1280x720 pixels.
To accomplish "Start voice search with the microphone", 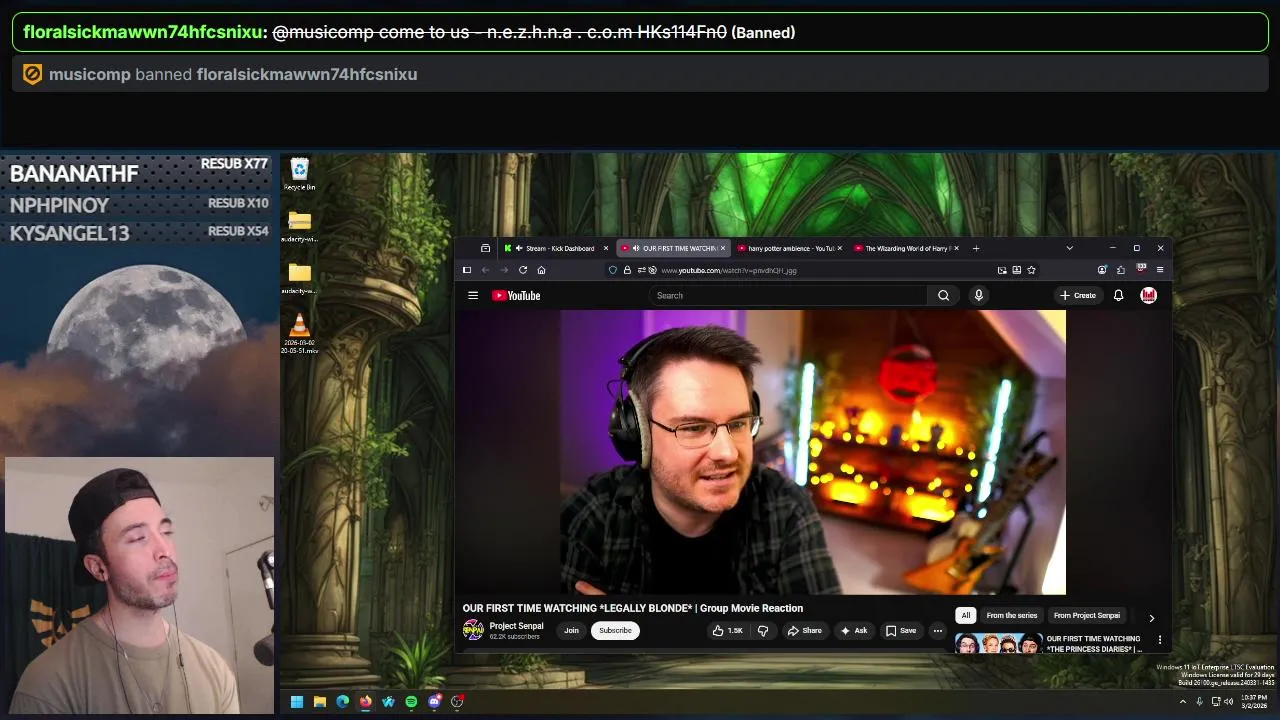I will [x=979, y=295].
